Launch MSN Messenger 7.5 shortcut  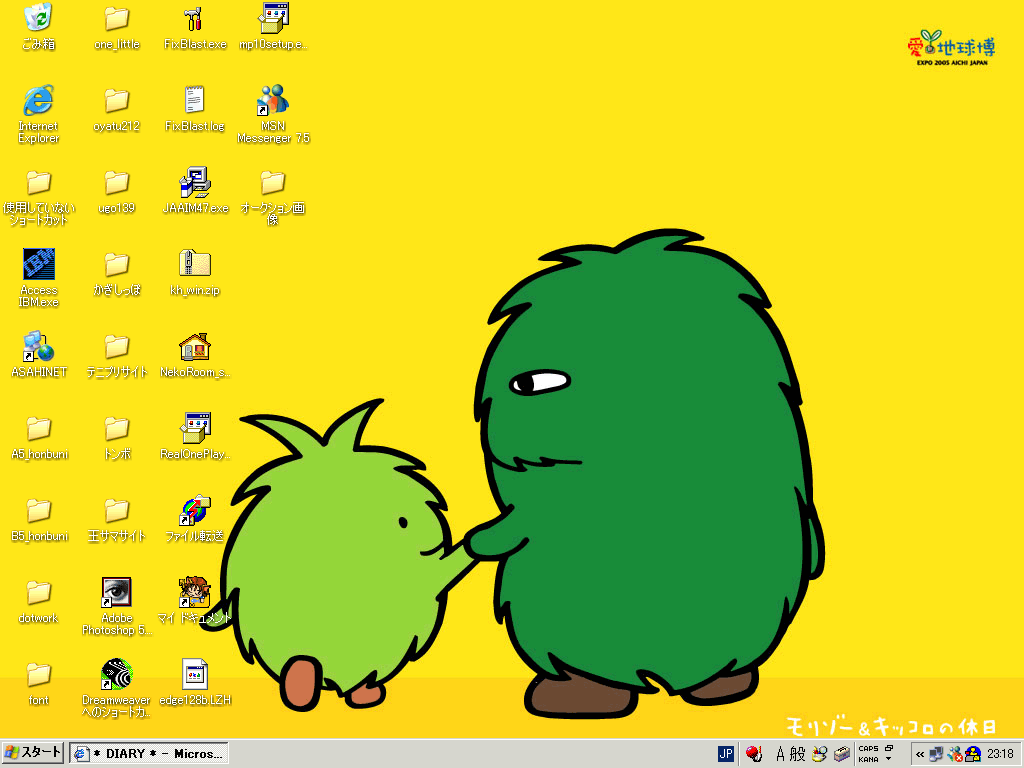click(x=273, y=114)
